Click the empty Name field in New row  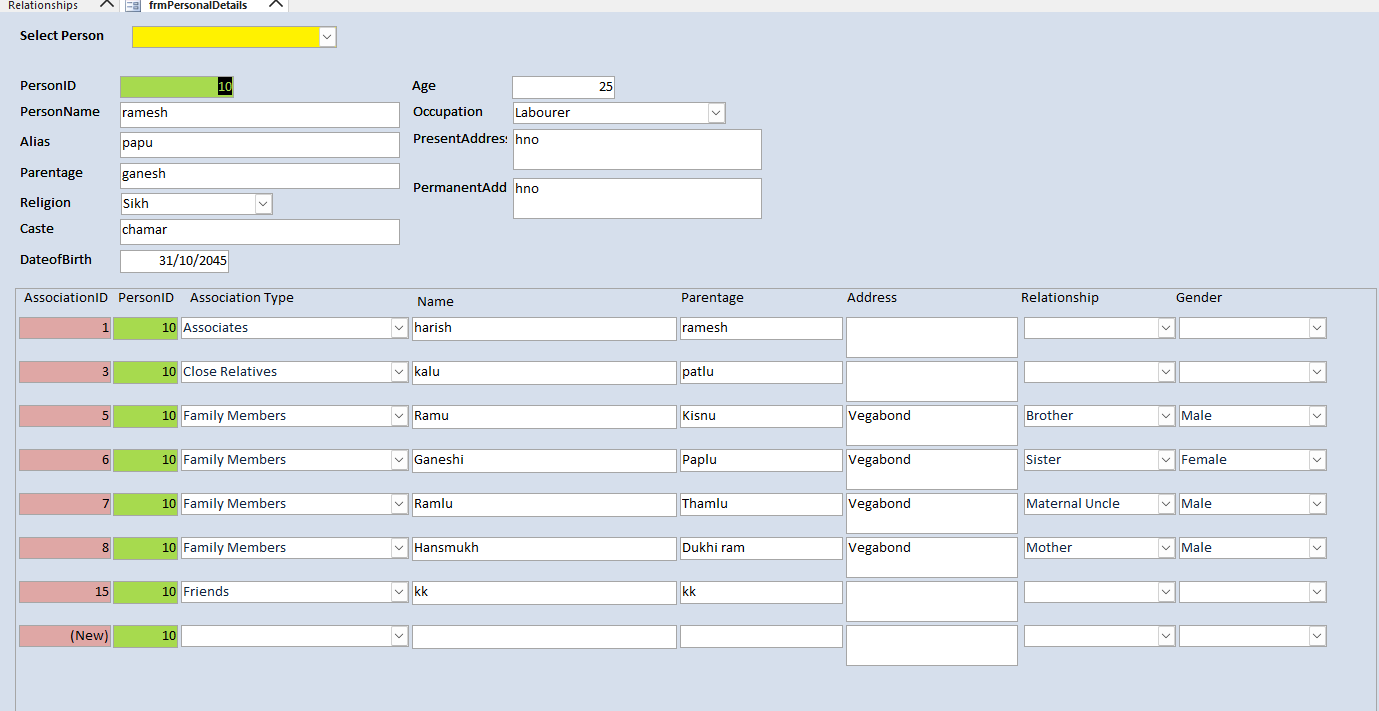[x=544, y=636]
